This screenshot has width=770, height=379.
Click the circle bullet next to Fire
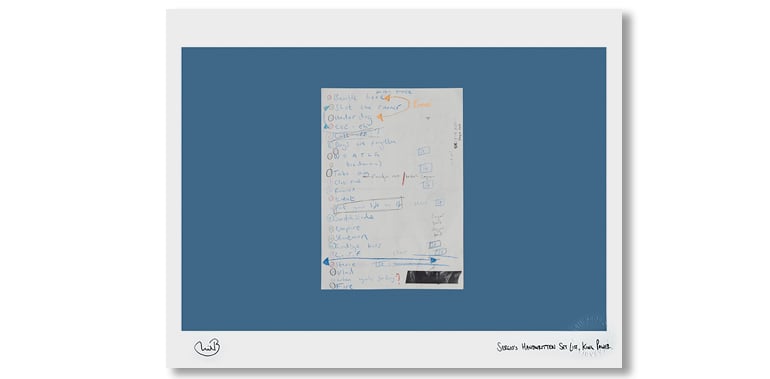(x=332, y=285)
